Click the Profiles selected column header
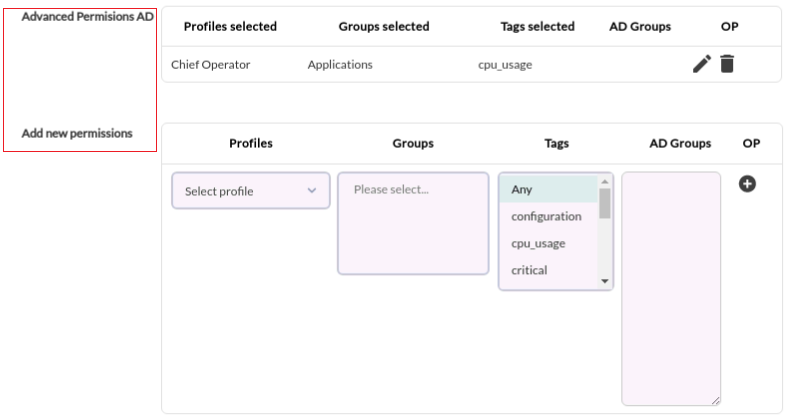The width and height of the screenshot is (800, 420). pyautogui.click(x=230, y=27)
